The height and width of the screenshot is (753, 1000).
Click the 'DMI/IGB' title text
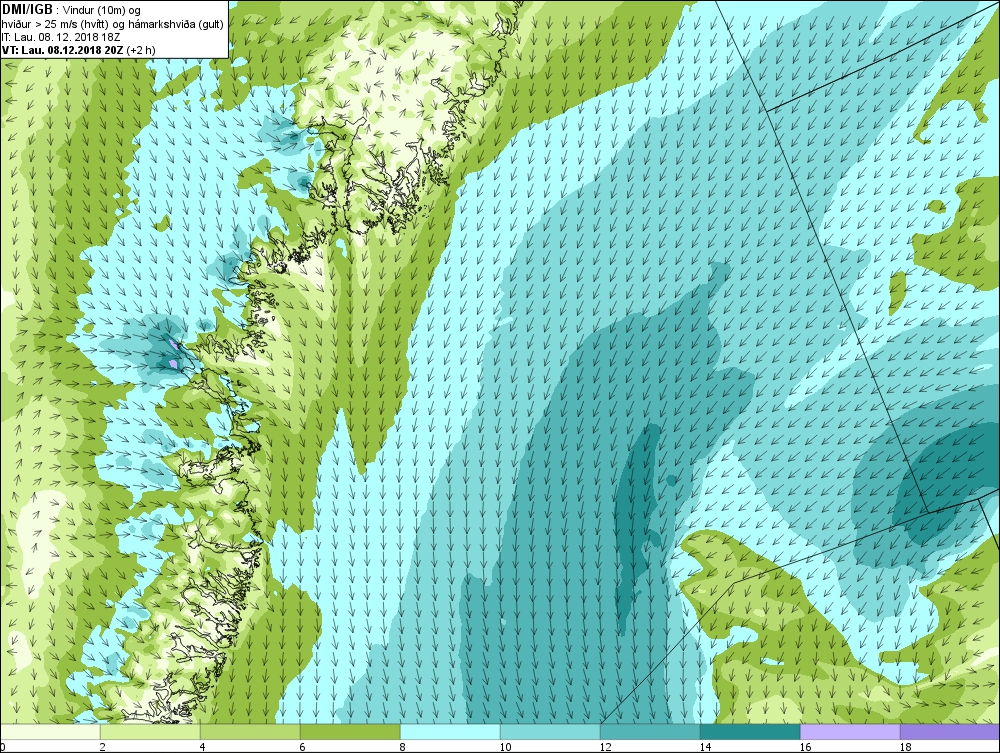coord(27,10)
